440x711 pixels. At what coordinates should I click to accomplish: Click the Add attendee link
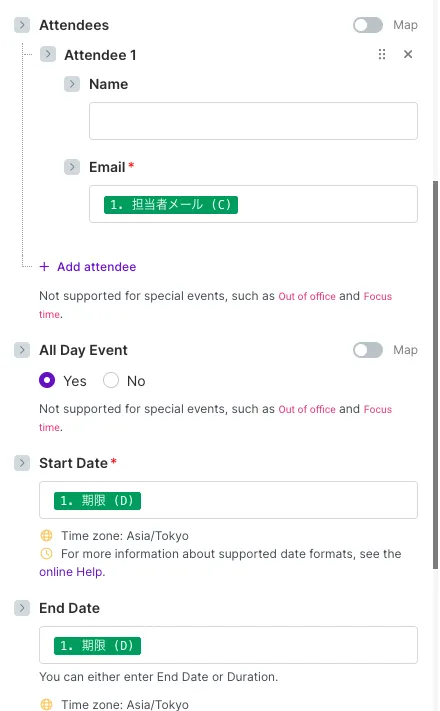(97, 267)
